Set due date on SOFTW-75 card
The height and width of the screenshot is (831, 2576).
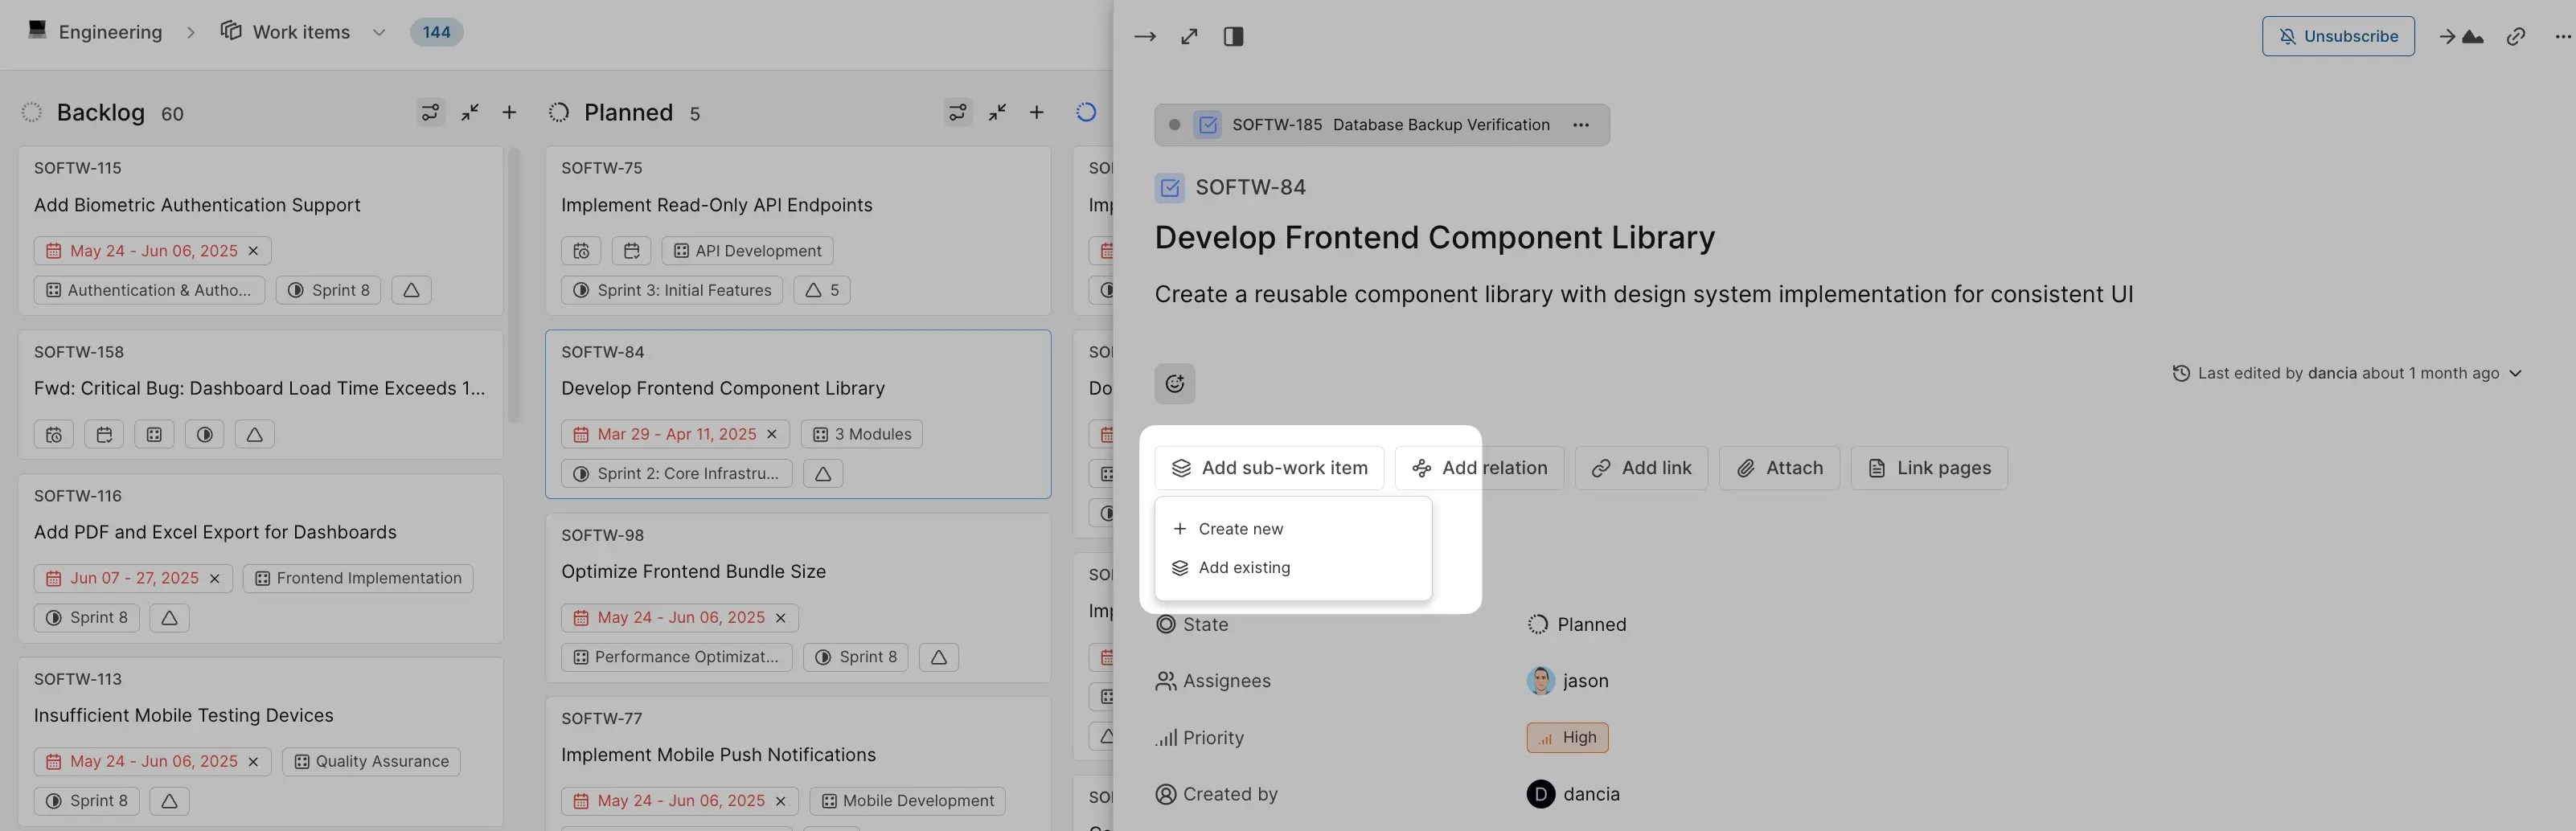coord(631,251)
